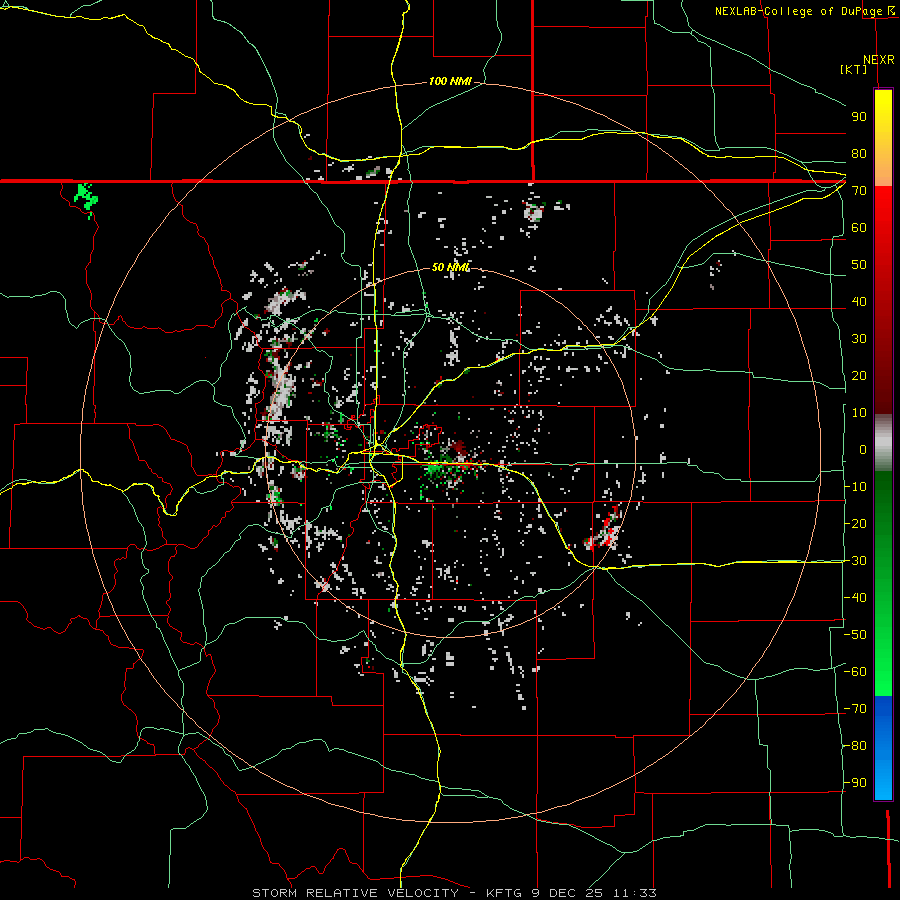Screen dimensions: 900x900
Task: Click the positive 90 scale value
Action: pyautogui.click(x=859, y=117)
